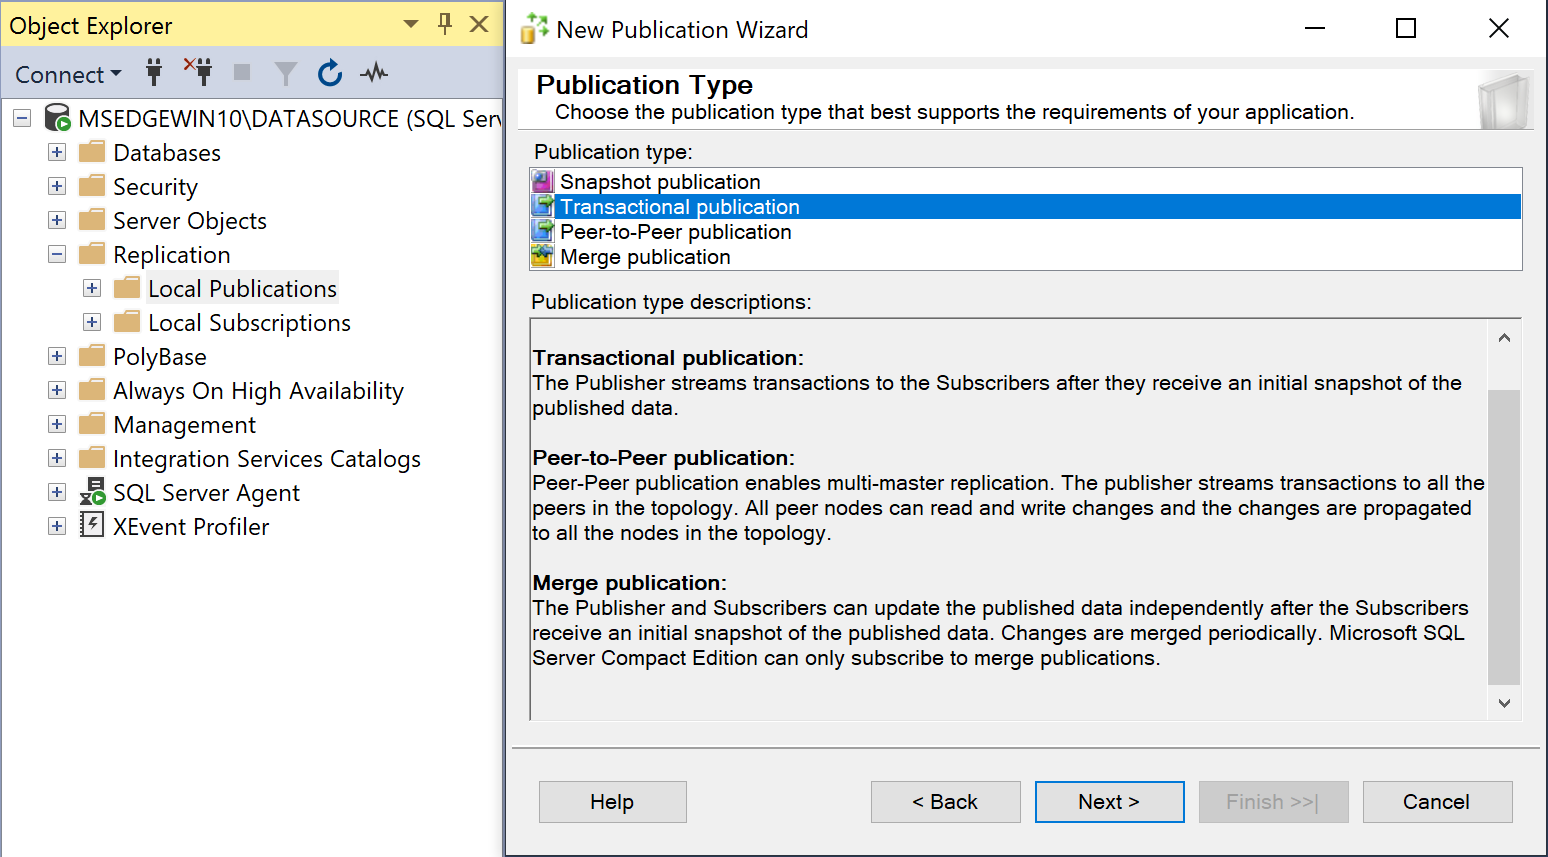Screen dimensions: 1548x857
Task: Refresh the Object Explorer tree
Action: (x=329, y=72)
